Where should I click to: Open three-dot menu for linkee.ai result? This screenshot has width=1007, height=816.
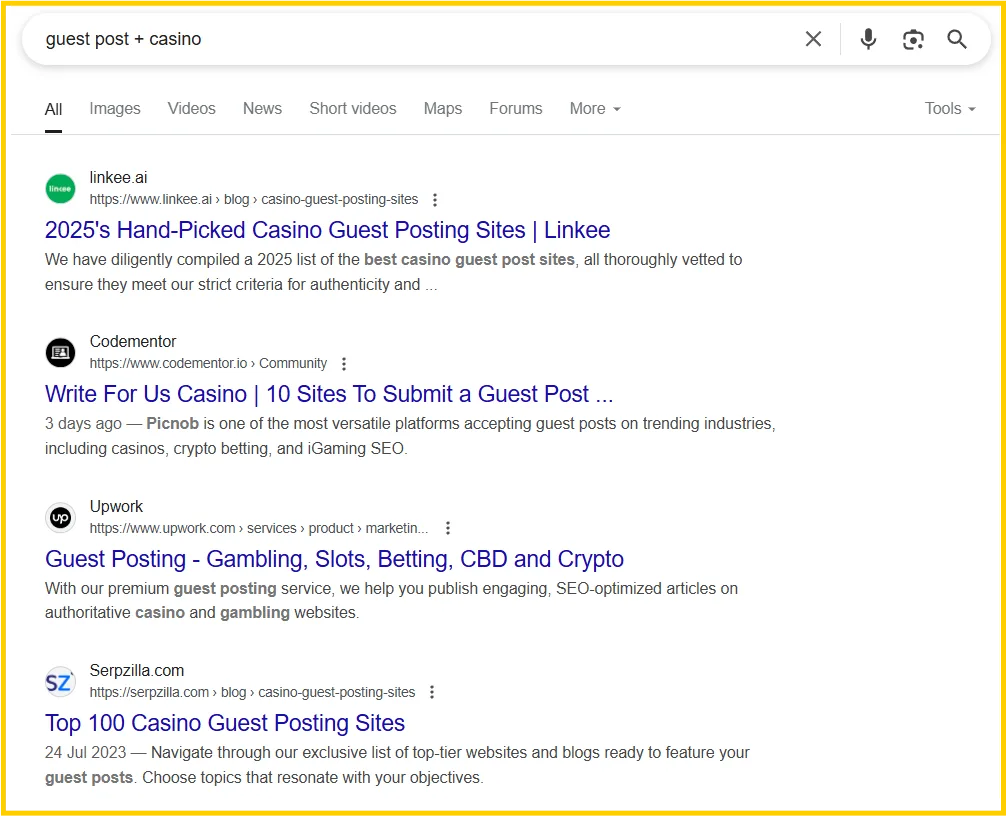(x=434, y=200)
